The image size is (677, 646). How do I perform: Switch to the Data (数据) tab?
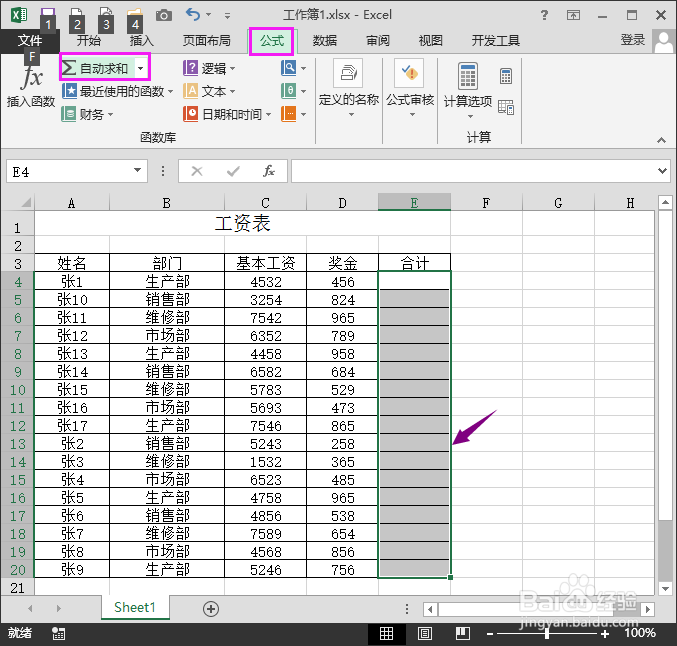[x=325, y=41]
